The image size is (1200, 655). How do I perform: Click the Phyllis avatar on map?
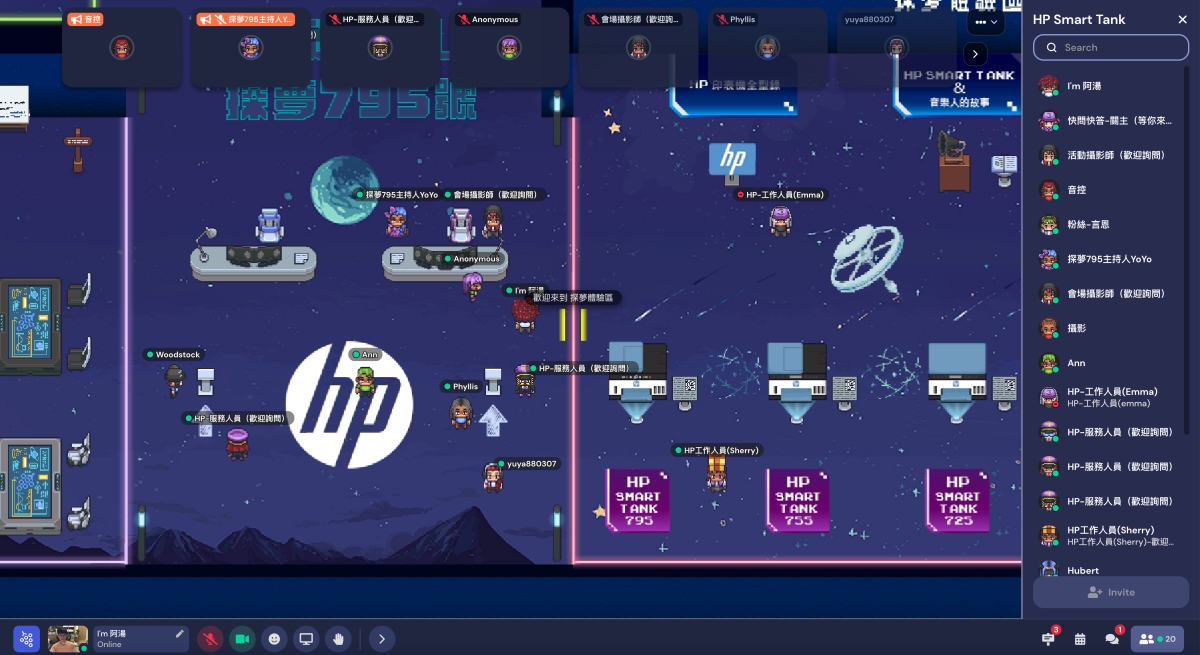460,411
